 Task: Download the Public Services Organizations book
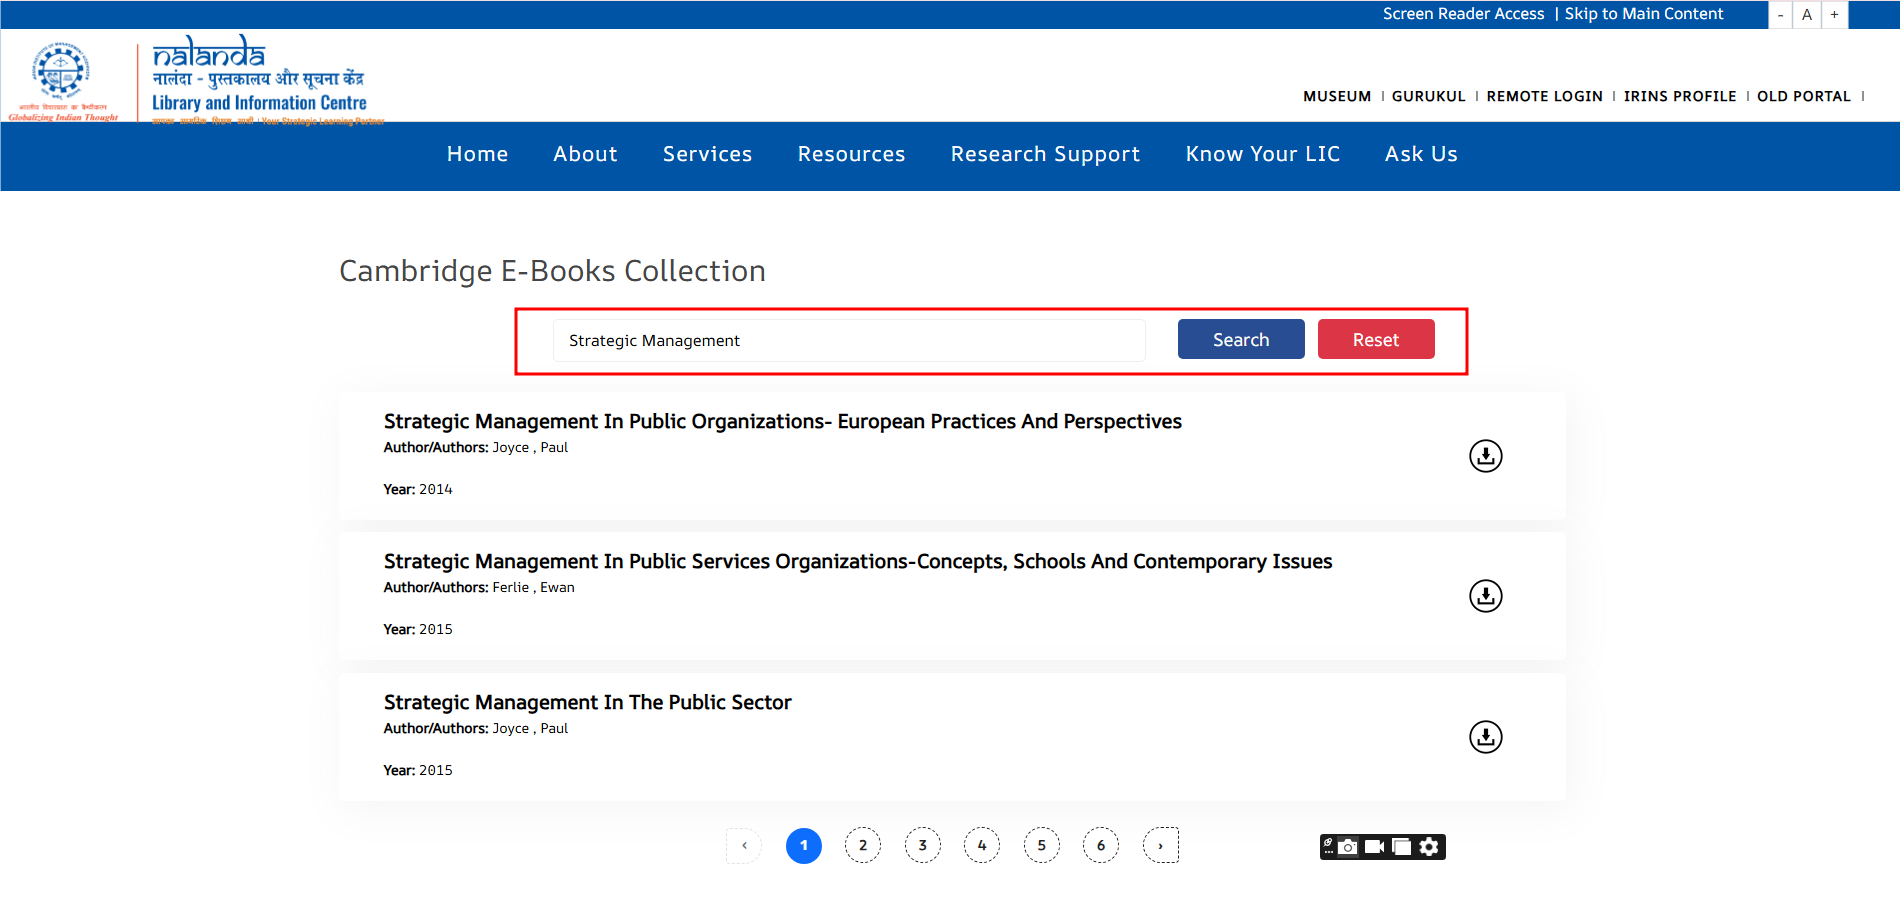coord(1485,596)
